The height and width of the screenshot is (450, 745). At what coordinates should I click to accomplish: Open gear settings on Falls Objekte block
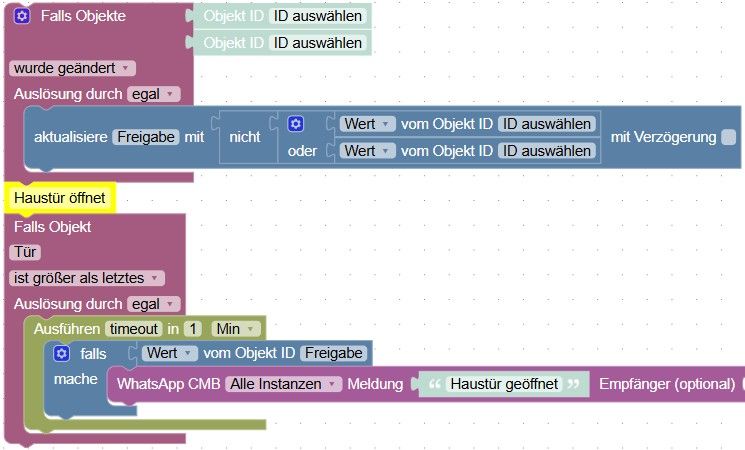coord(22,16)
